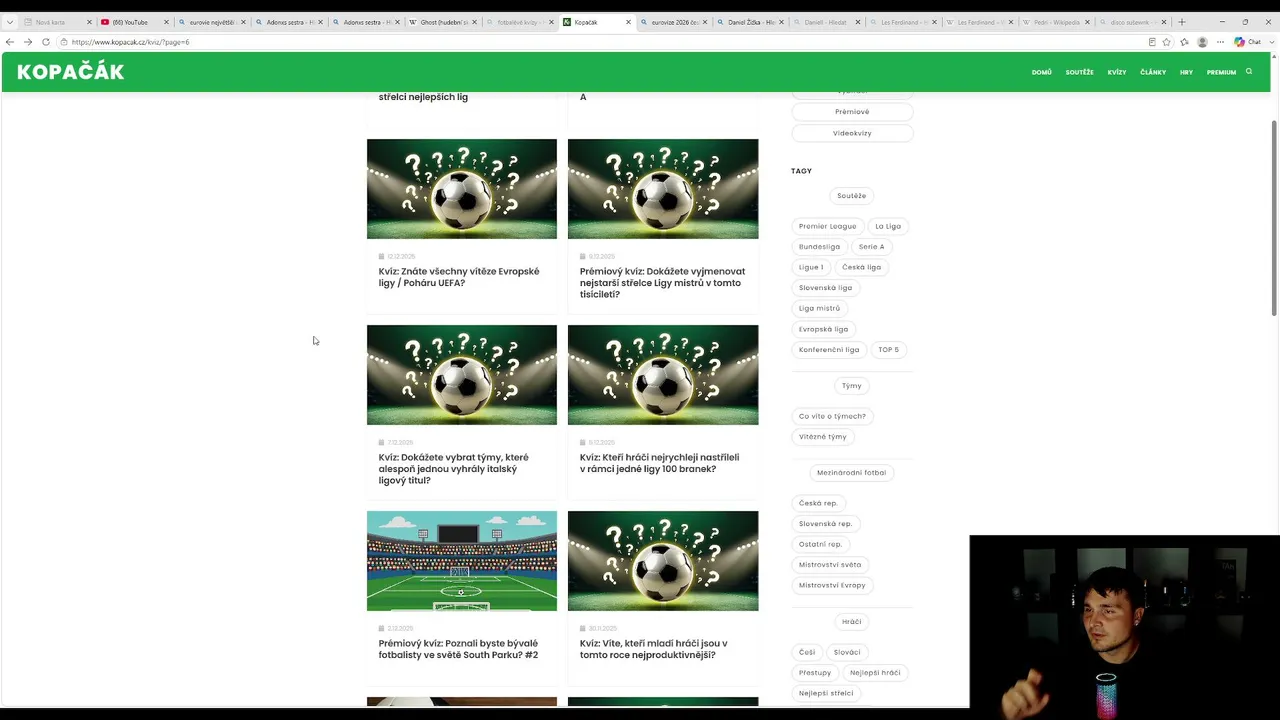Reload the page with refresh icon
The height and width of the screenshot is (720, 1280).
point(46,42)
